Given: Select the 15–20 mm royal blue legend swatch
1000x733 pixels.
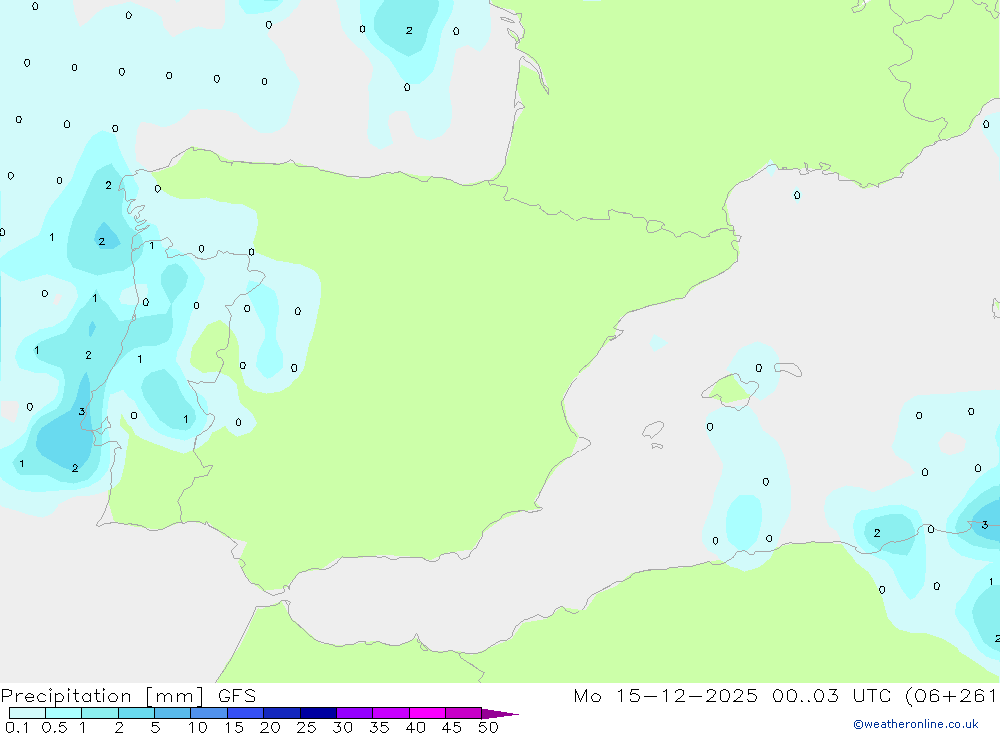Looking at the screenshot, I should [245, 713].
